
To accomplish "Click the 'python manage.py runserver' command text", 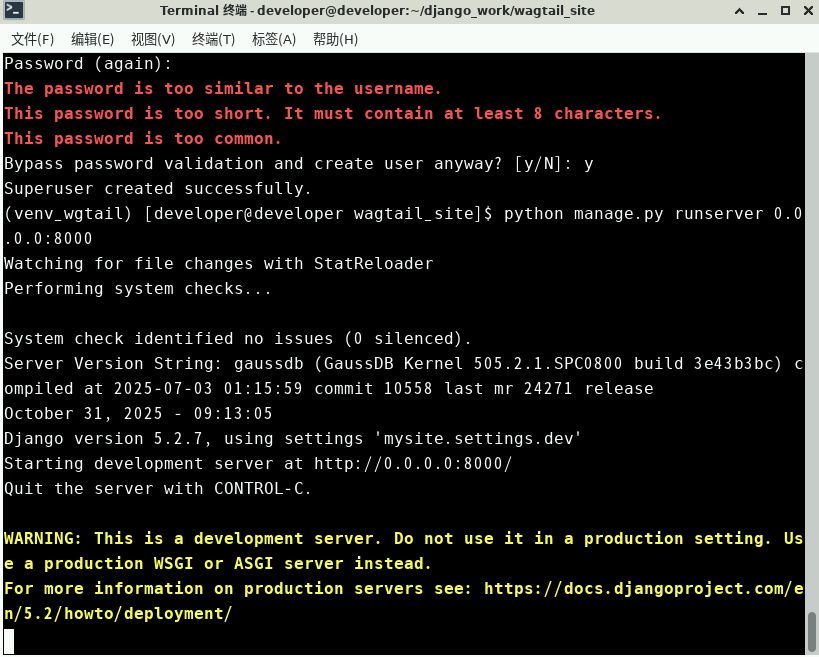I will click(633, 214).
